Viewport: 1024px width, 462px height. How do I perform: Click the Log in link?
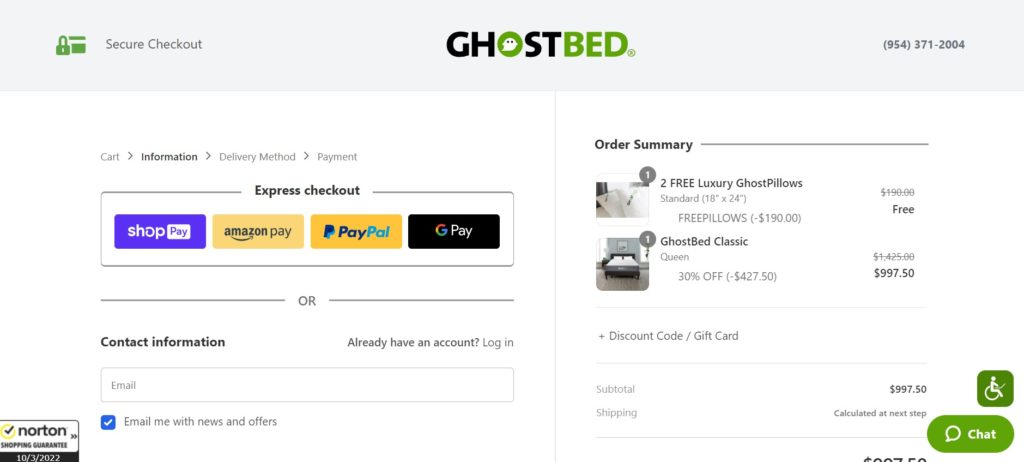[498, 342]
